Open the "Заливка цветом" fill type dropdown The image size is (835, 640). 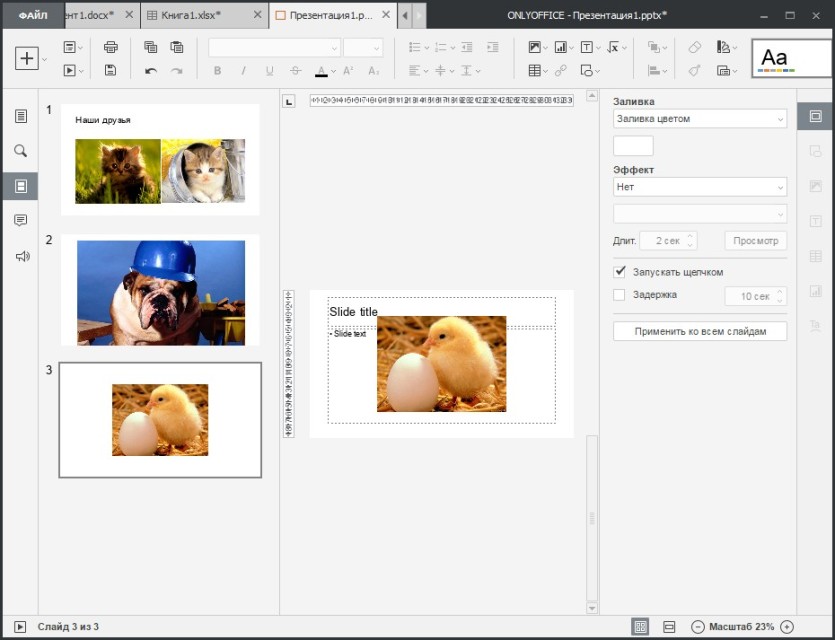(700, 119)
